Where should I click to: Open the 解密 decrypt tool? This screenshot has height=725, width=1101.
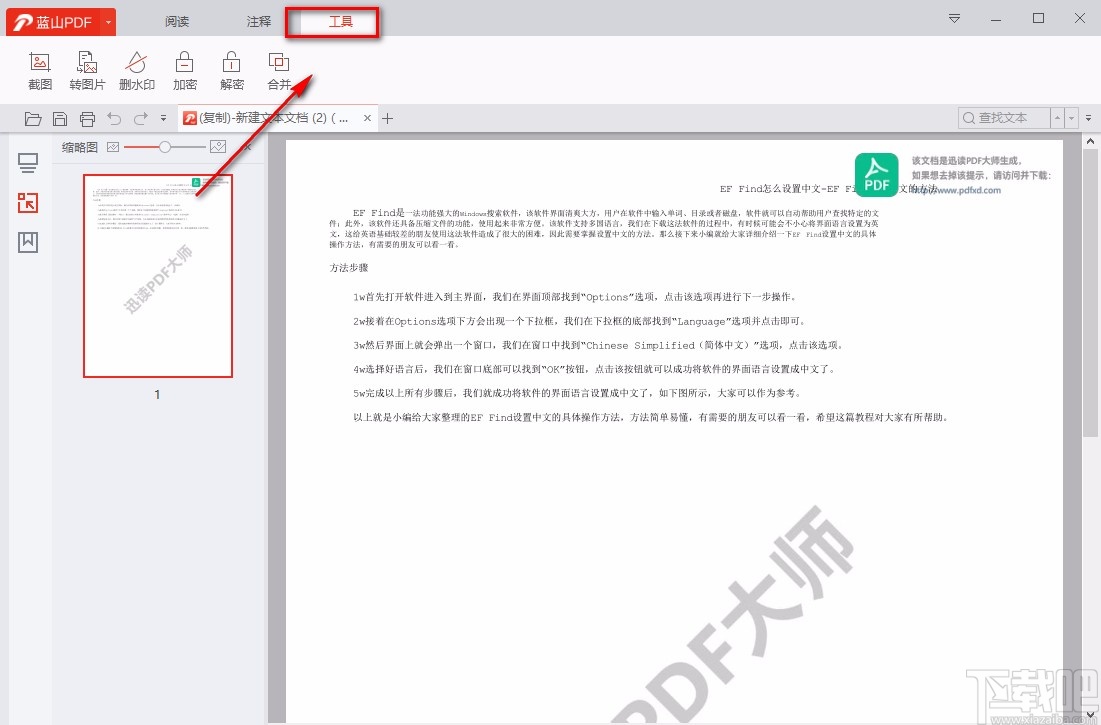tap(232, 71)
